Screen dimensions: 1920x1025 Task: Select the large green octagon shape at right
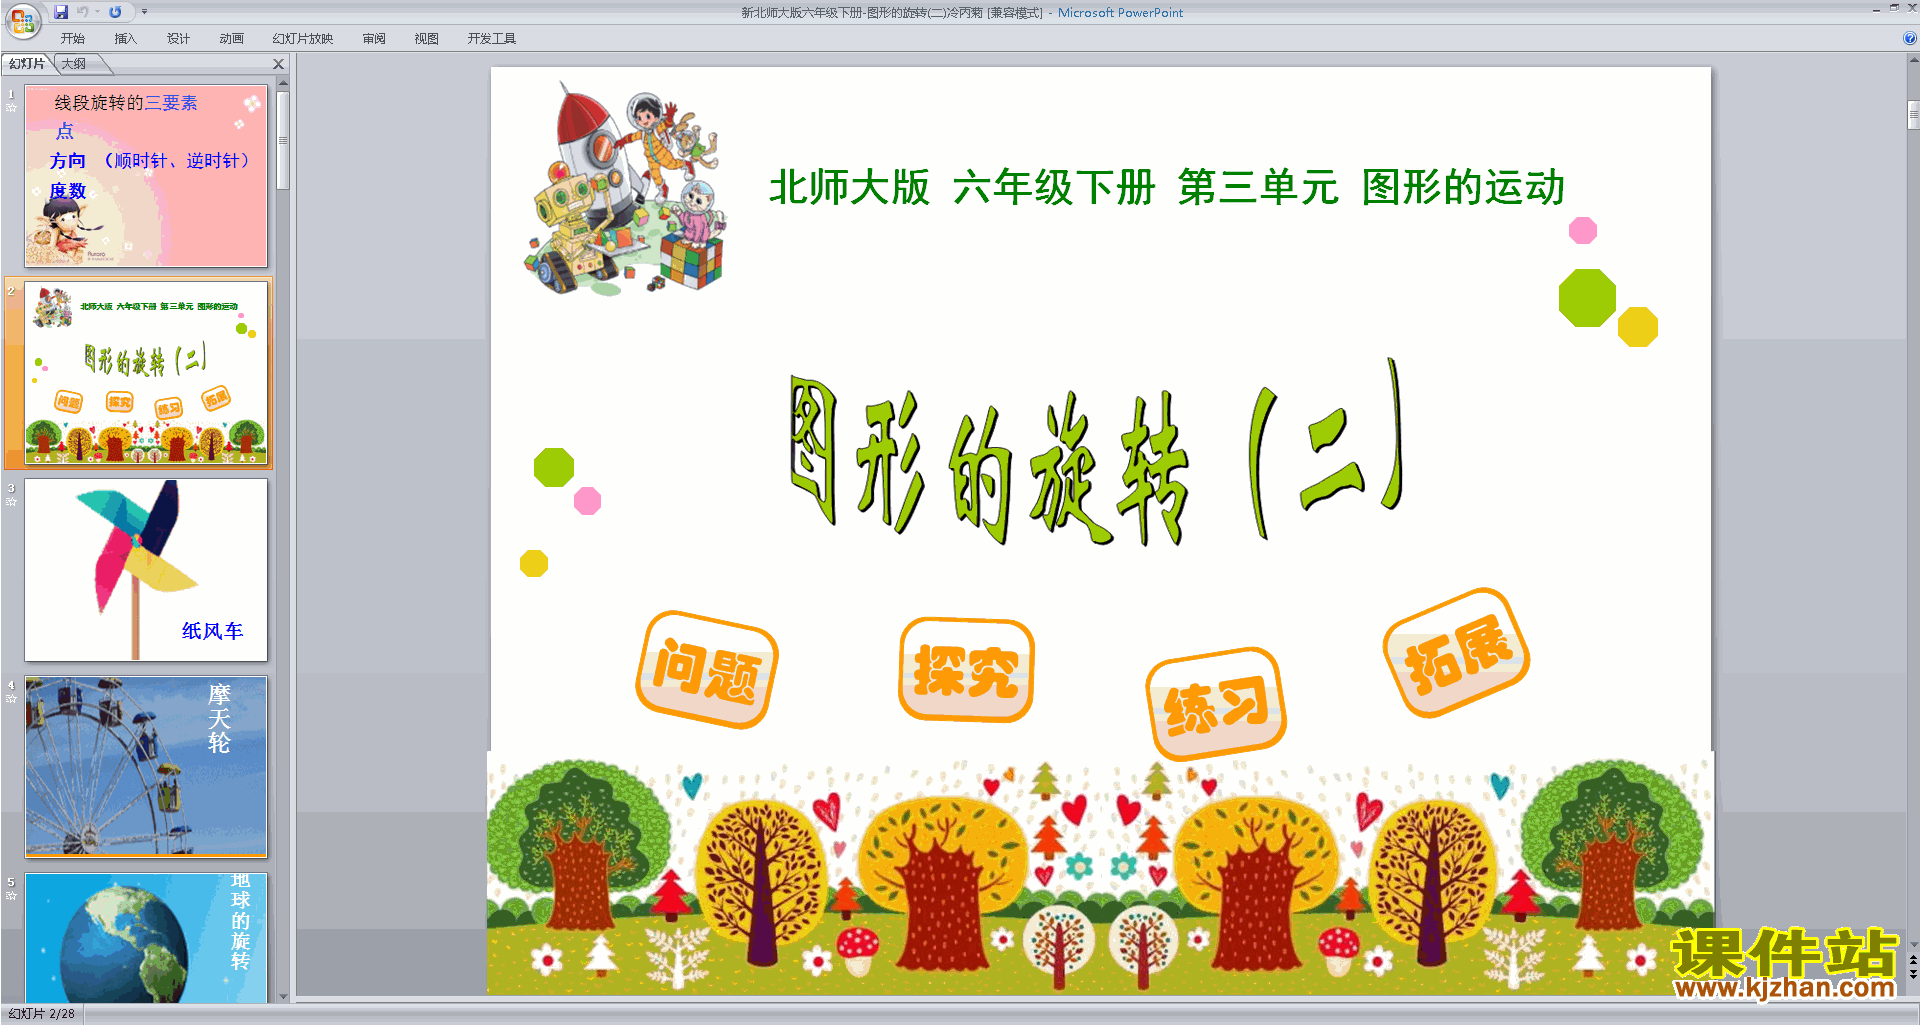coord(1587,298)
